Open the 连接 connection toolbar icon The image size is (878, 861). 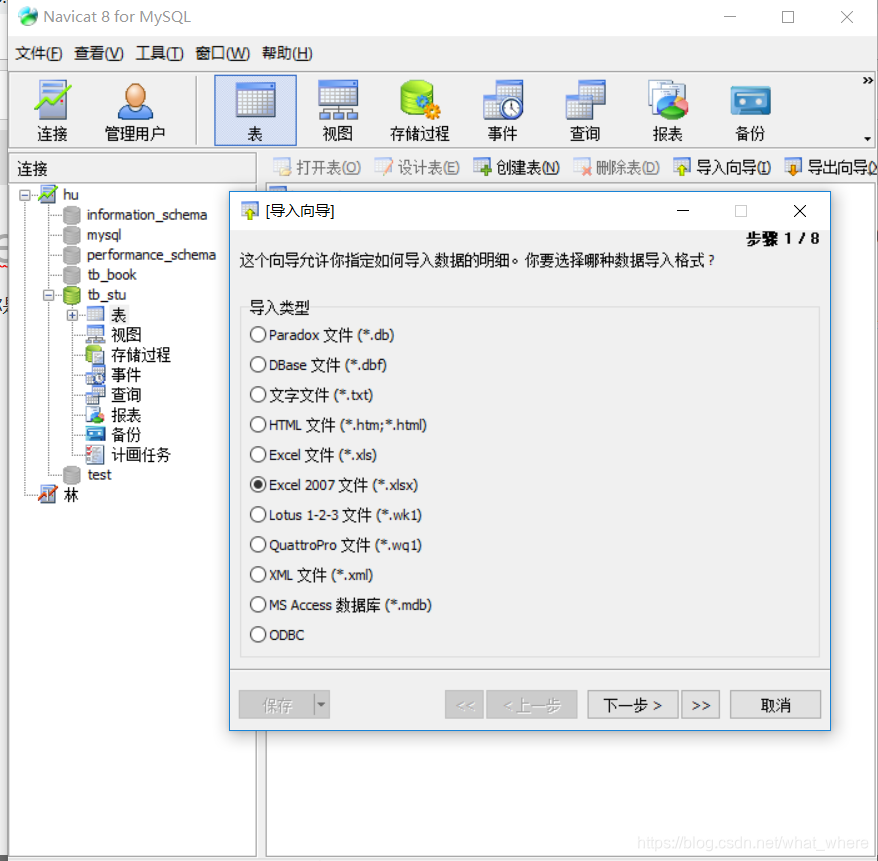pos(52,111)
